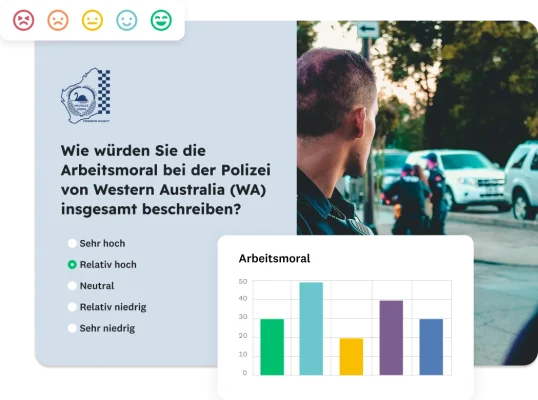Click the '30' axis label on chart
Image resolution: width=538 pixels, height=400 pixels.
pos(243,317)
